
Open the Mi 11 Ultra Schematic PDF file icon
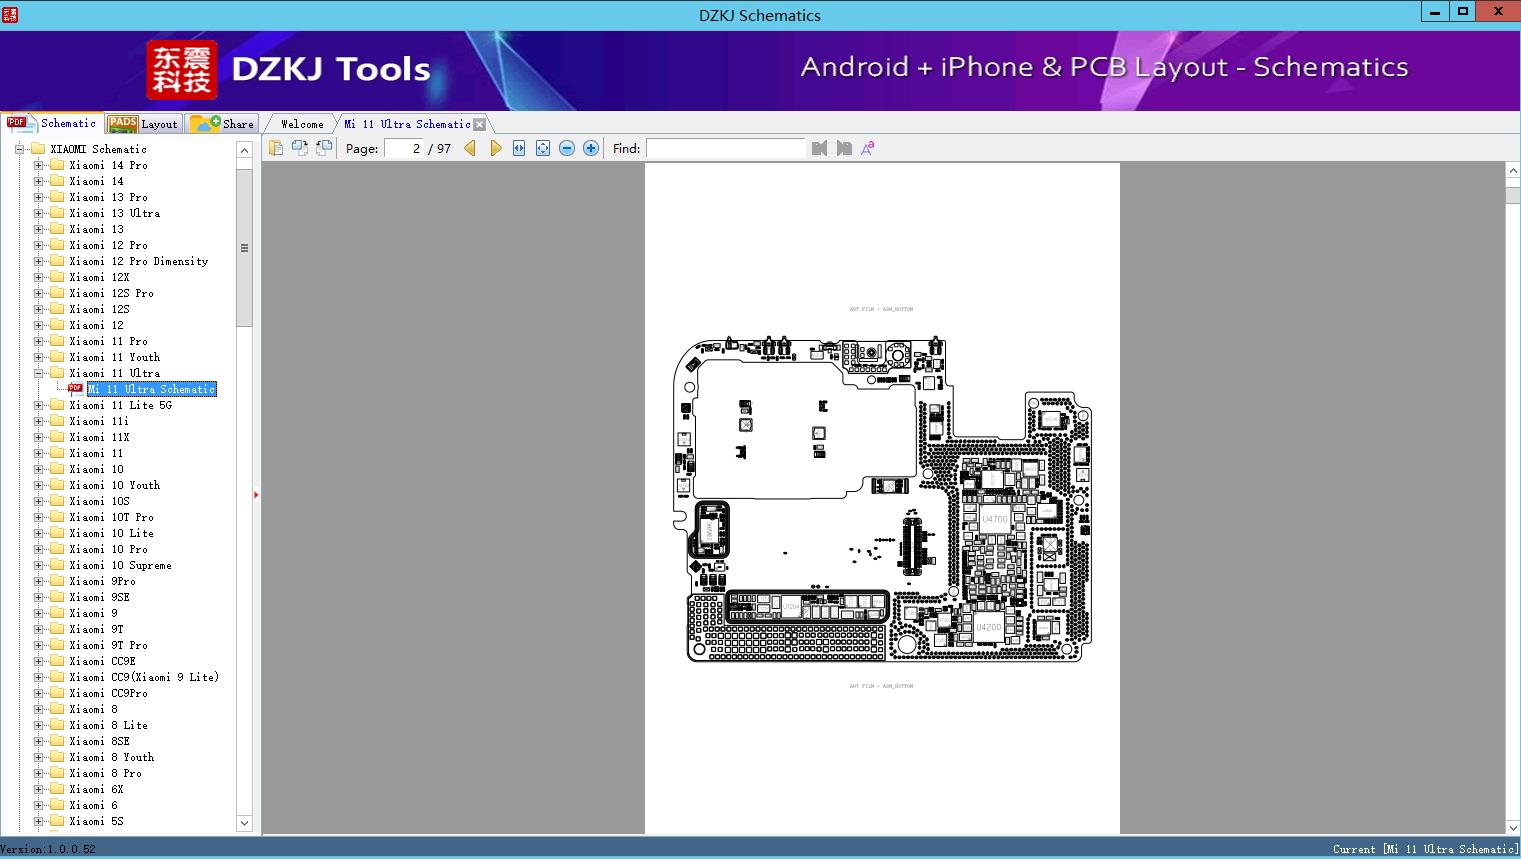click(75, 388)
